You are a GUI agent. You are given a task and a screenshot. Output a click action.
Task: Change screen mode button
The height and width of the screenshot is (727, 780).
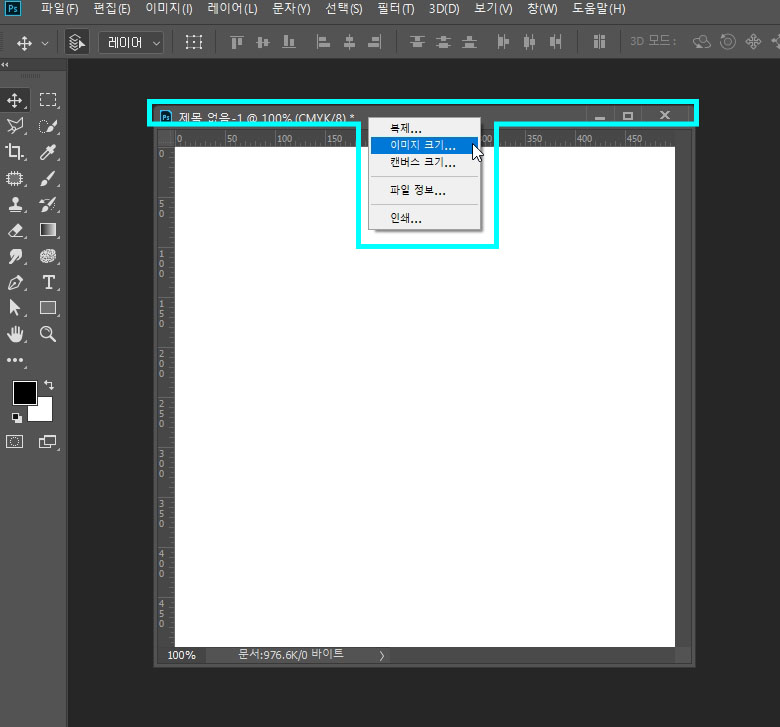pyautogui.click(x=48, y=441)
